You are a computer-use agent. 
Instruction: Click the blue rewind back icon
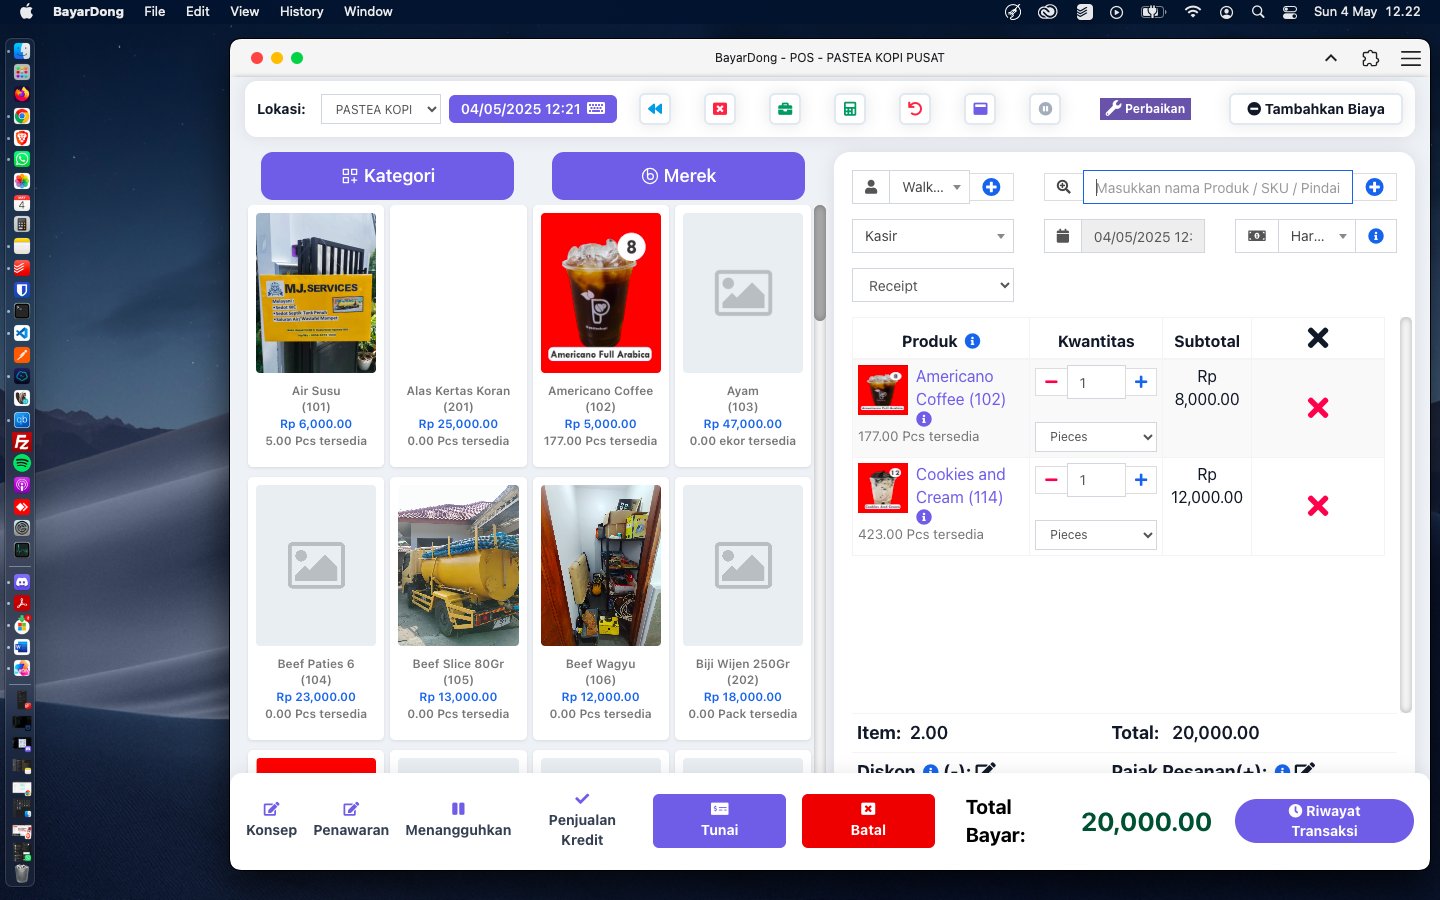pos(655,109)
